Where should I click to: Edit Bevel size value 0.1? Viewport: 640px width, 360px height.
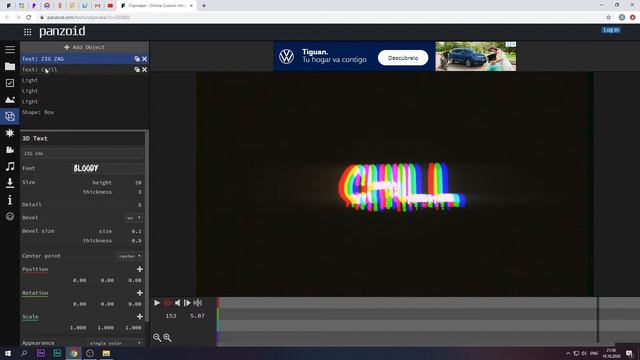136,231
